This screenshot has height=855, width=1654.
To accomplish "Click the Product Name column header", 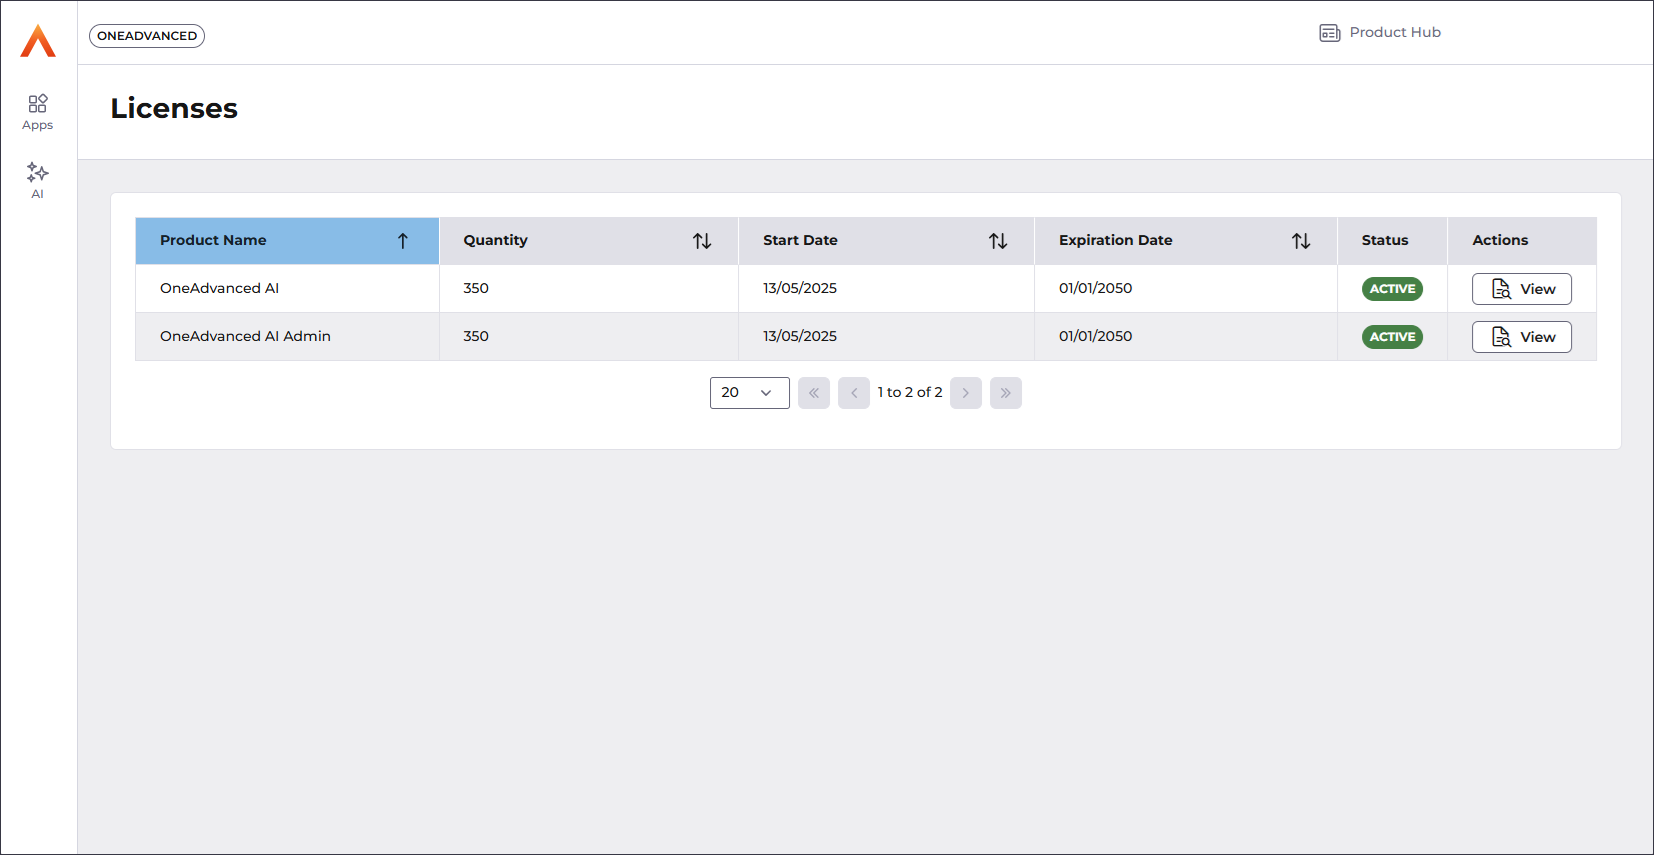I will [287, 241].
